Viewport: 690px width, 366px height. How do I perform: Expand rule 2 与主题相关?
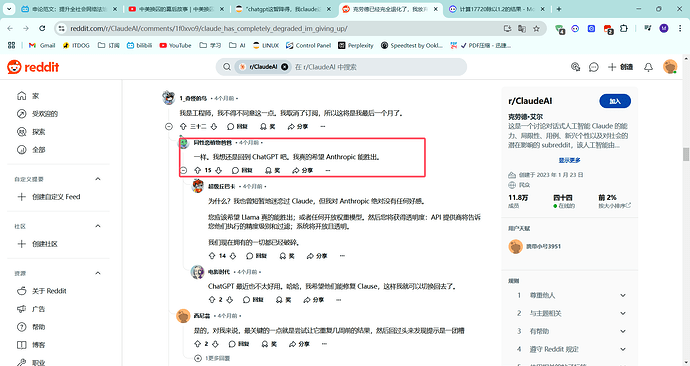tap(623, 313)
